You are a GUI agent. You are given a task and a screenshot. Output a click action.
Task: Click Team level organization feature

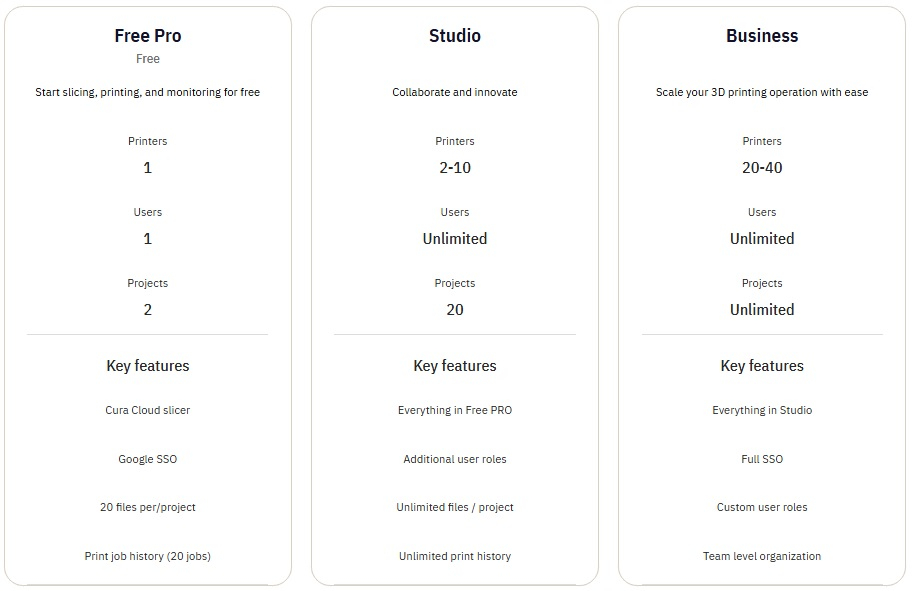coord(762,556)
